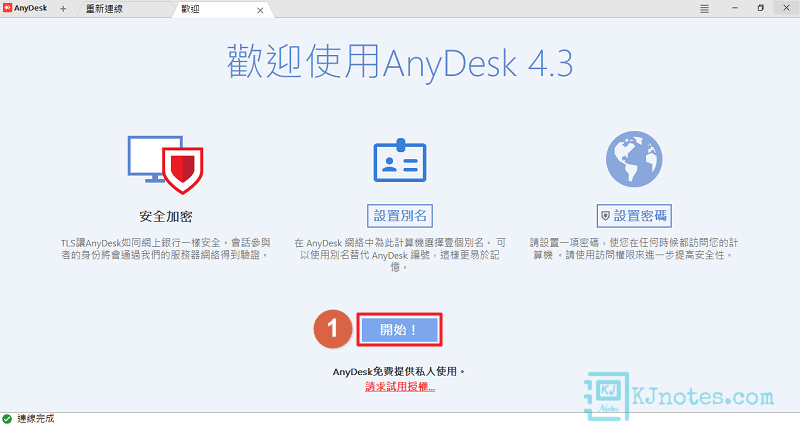Click the 連線完成 status text
This screenshot has height=426, width=800.
pos(36,417)
